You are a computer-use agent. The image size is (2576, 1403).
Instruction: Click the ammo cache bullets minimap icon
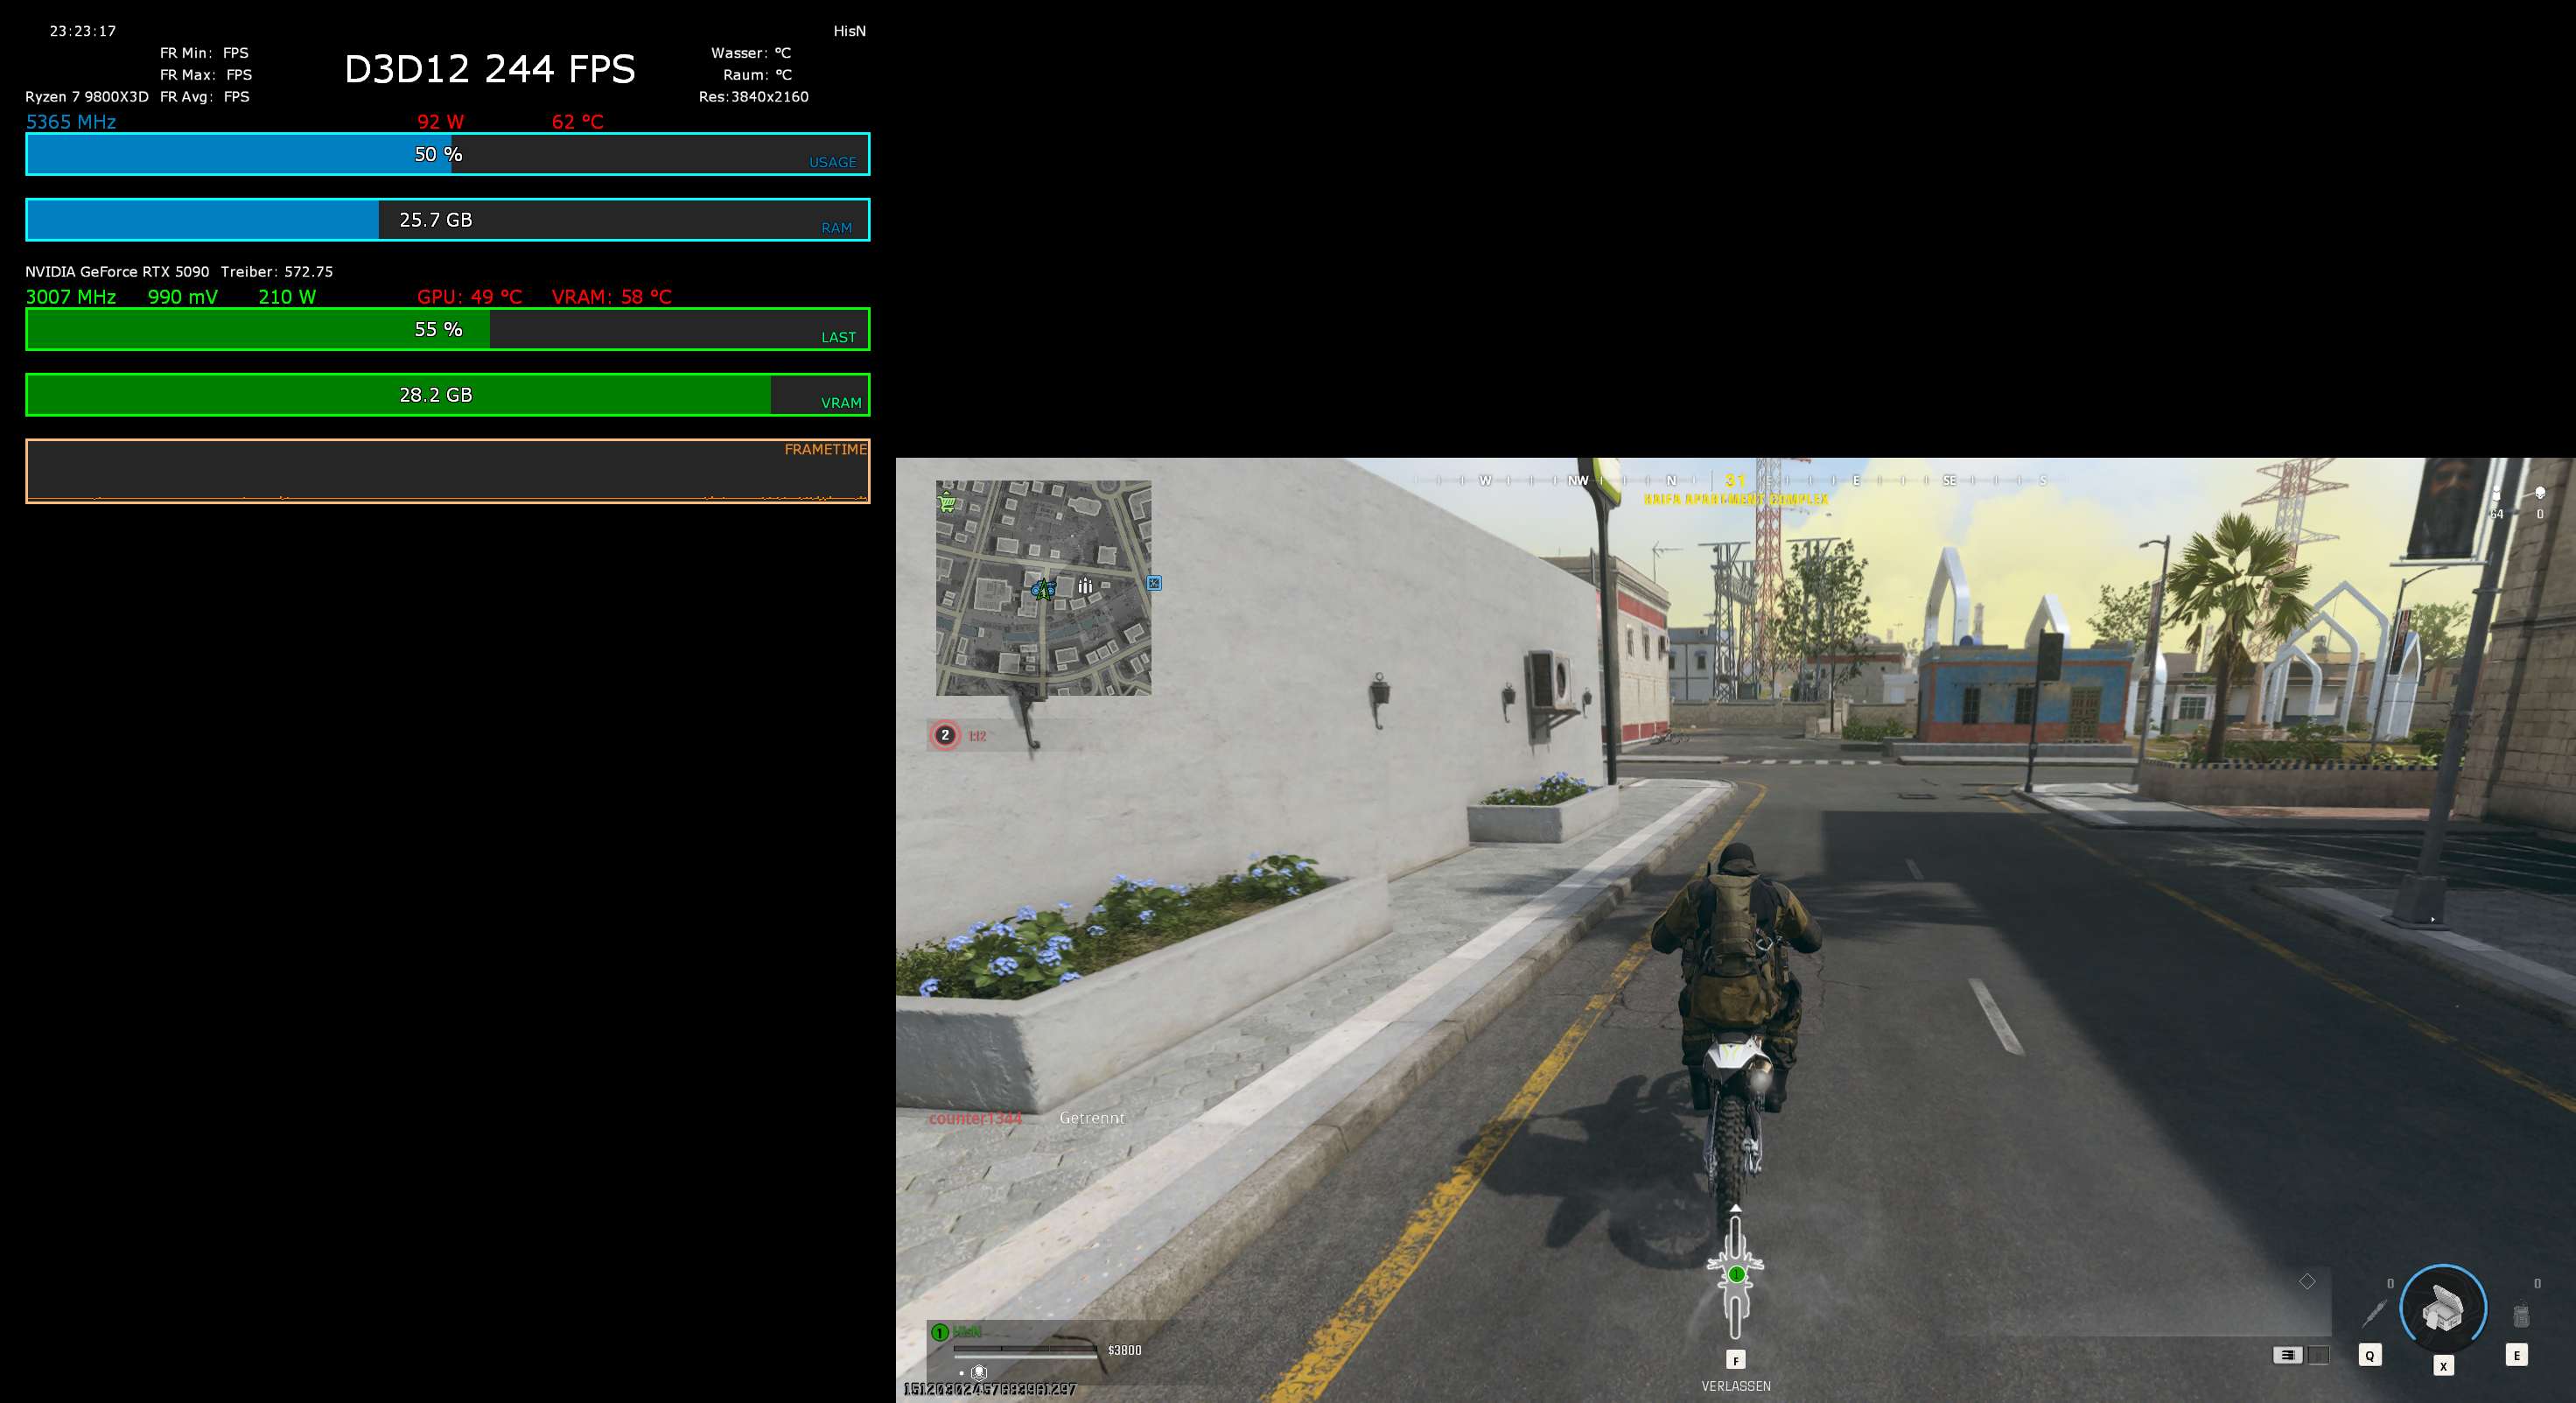pos(1085,586)
